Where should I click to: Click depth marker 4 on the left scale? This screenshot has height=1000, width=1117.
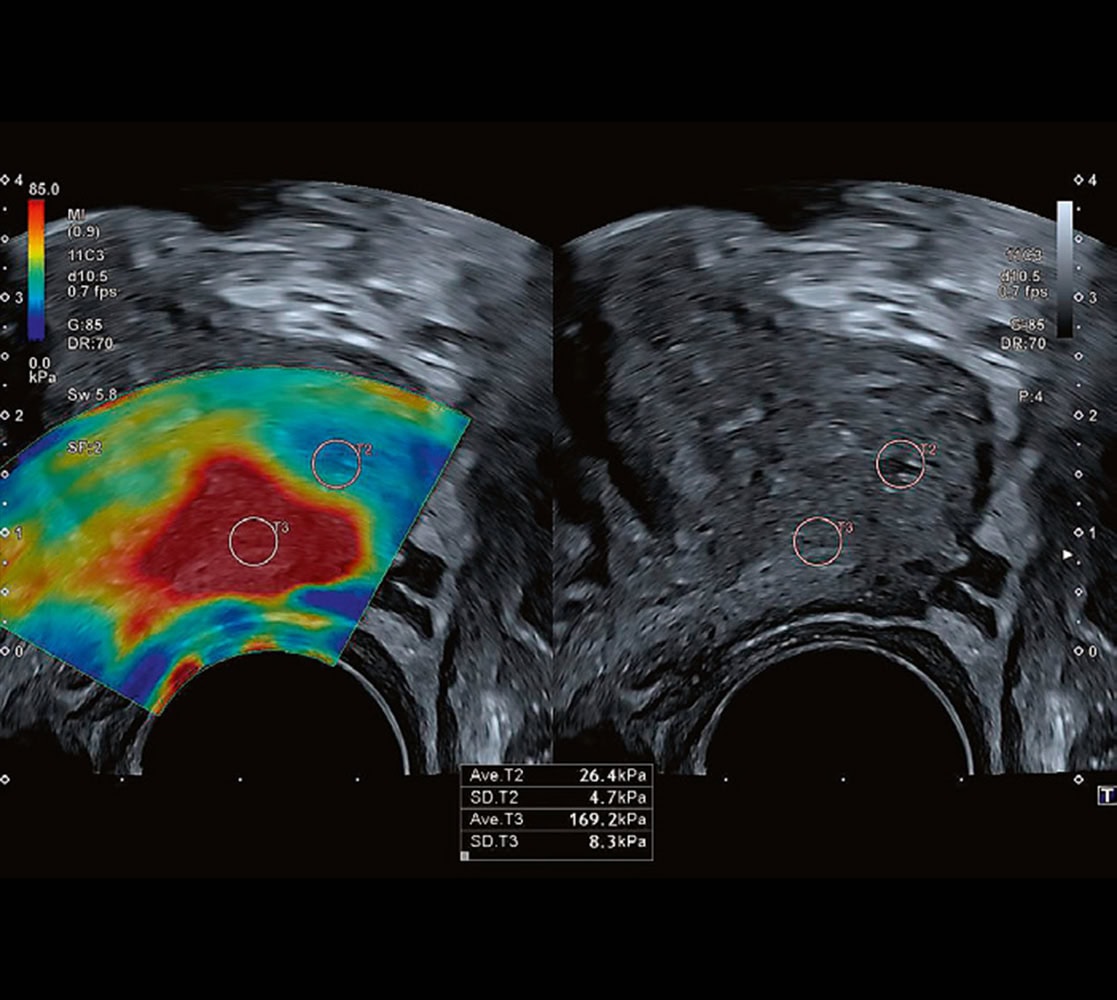tap(17, 179)
